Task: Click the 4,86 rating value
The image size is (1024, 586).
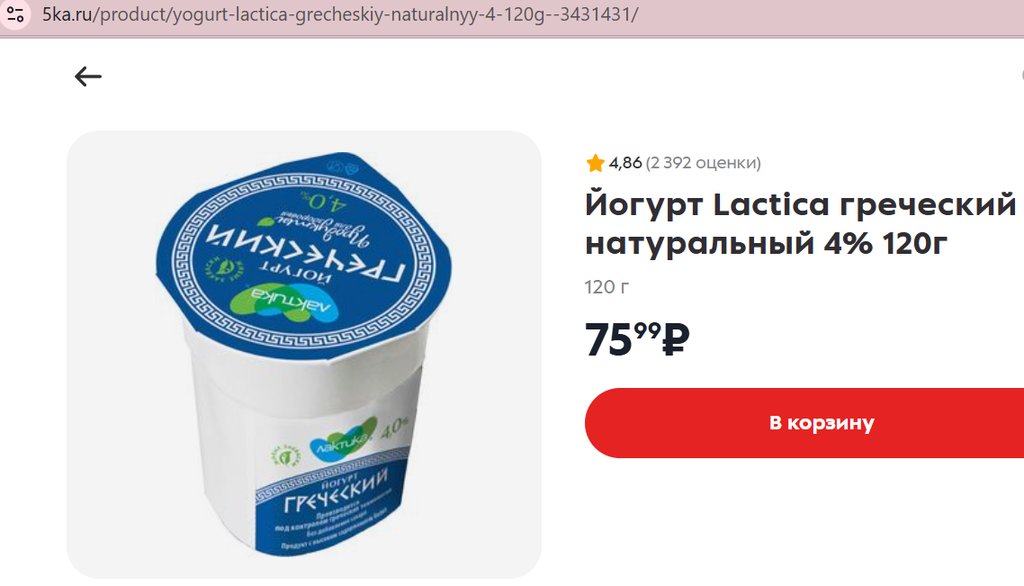Action: tap(625, 163)
